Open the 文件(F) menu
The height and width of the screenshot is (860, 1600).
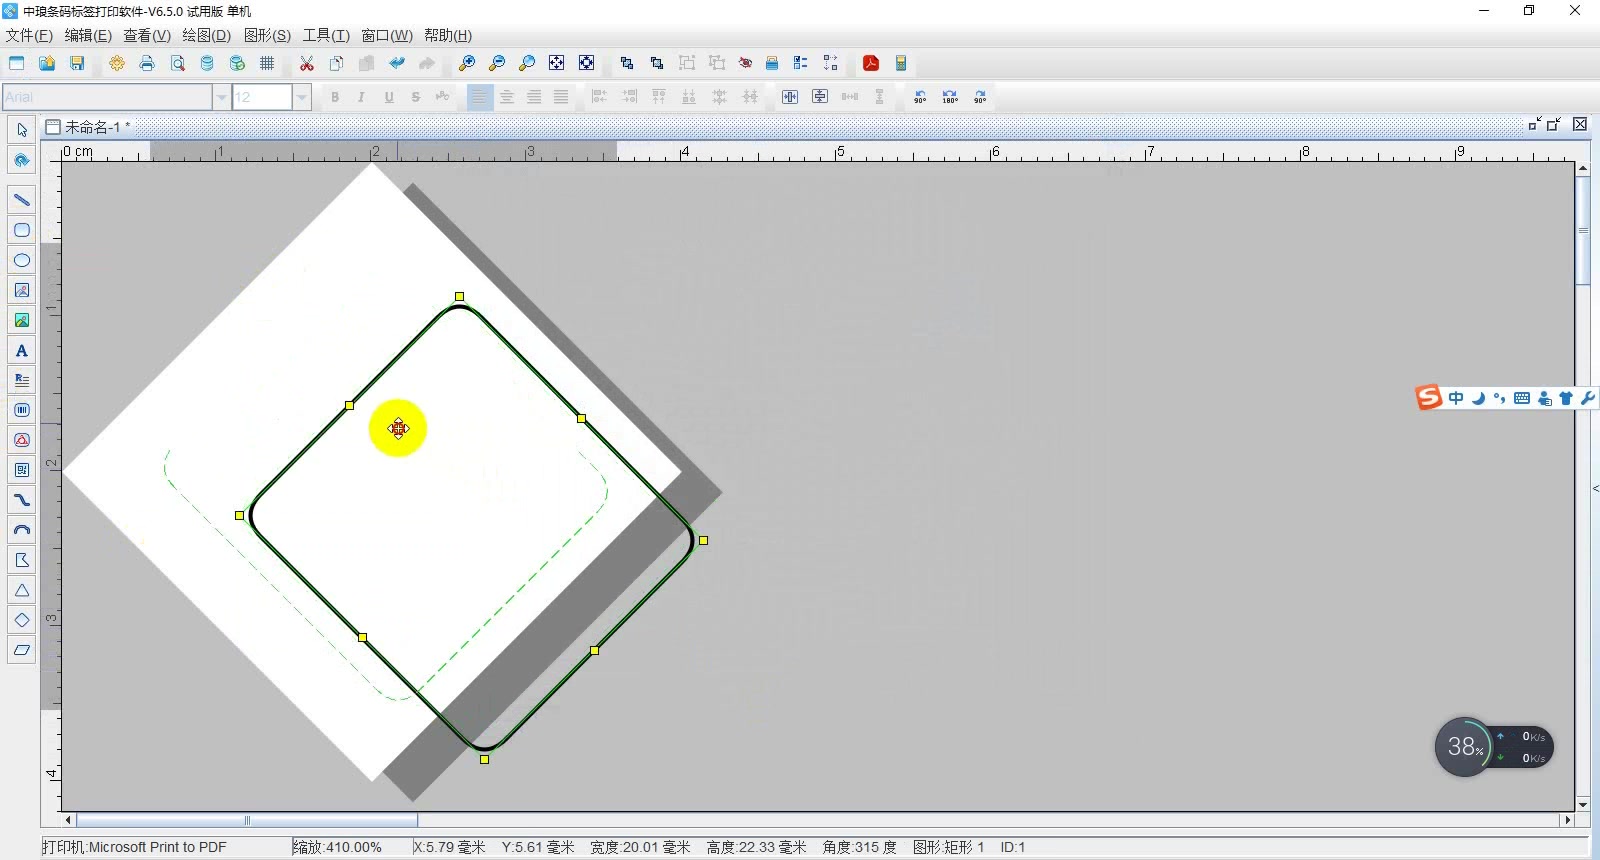coord(29,35)
